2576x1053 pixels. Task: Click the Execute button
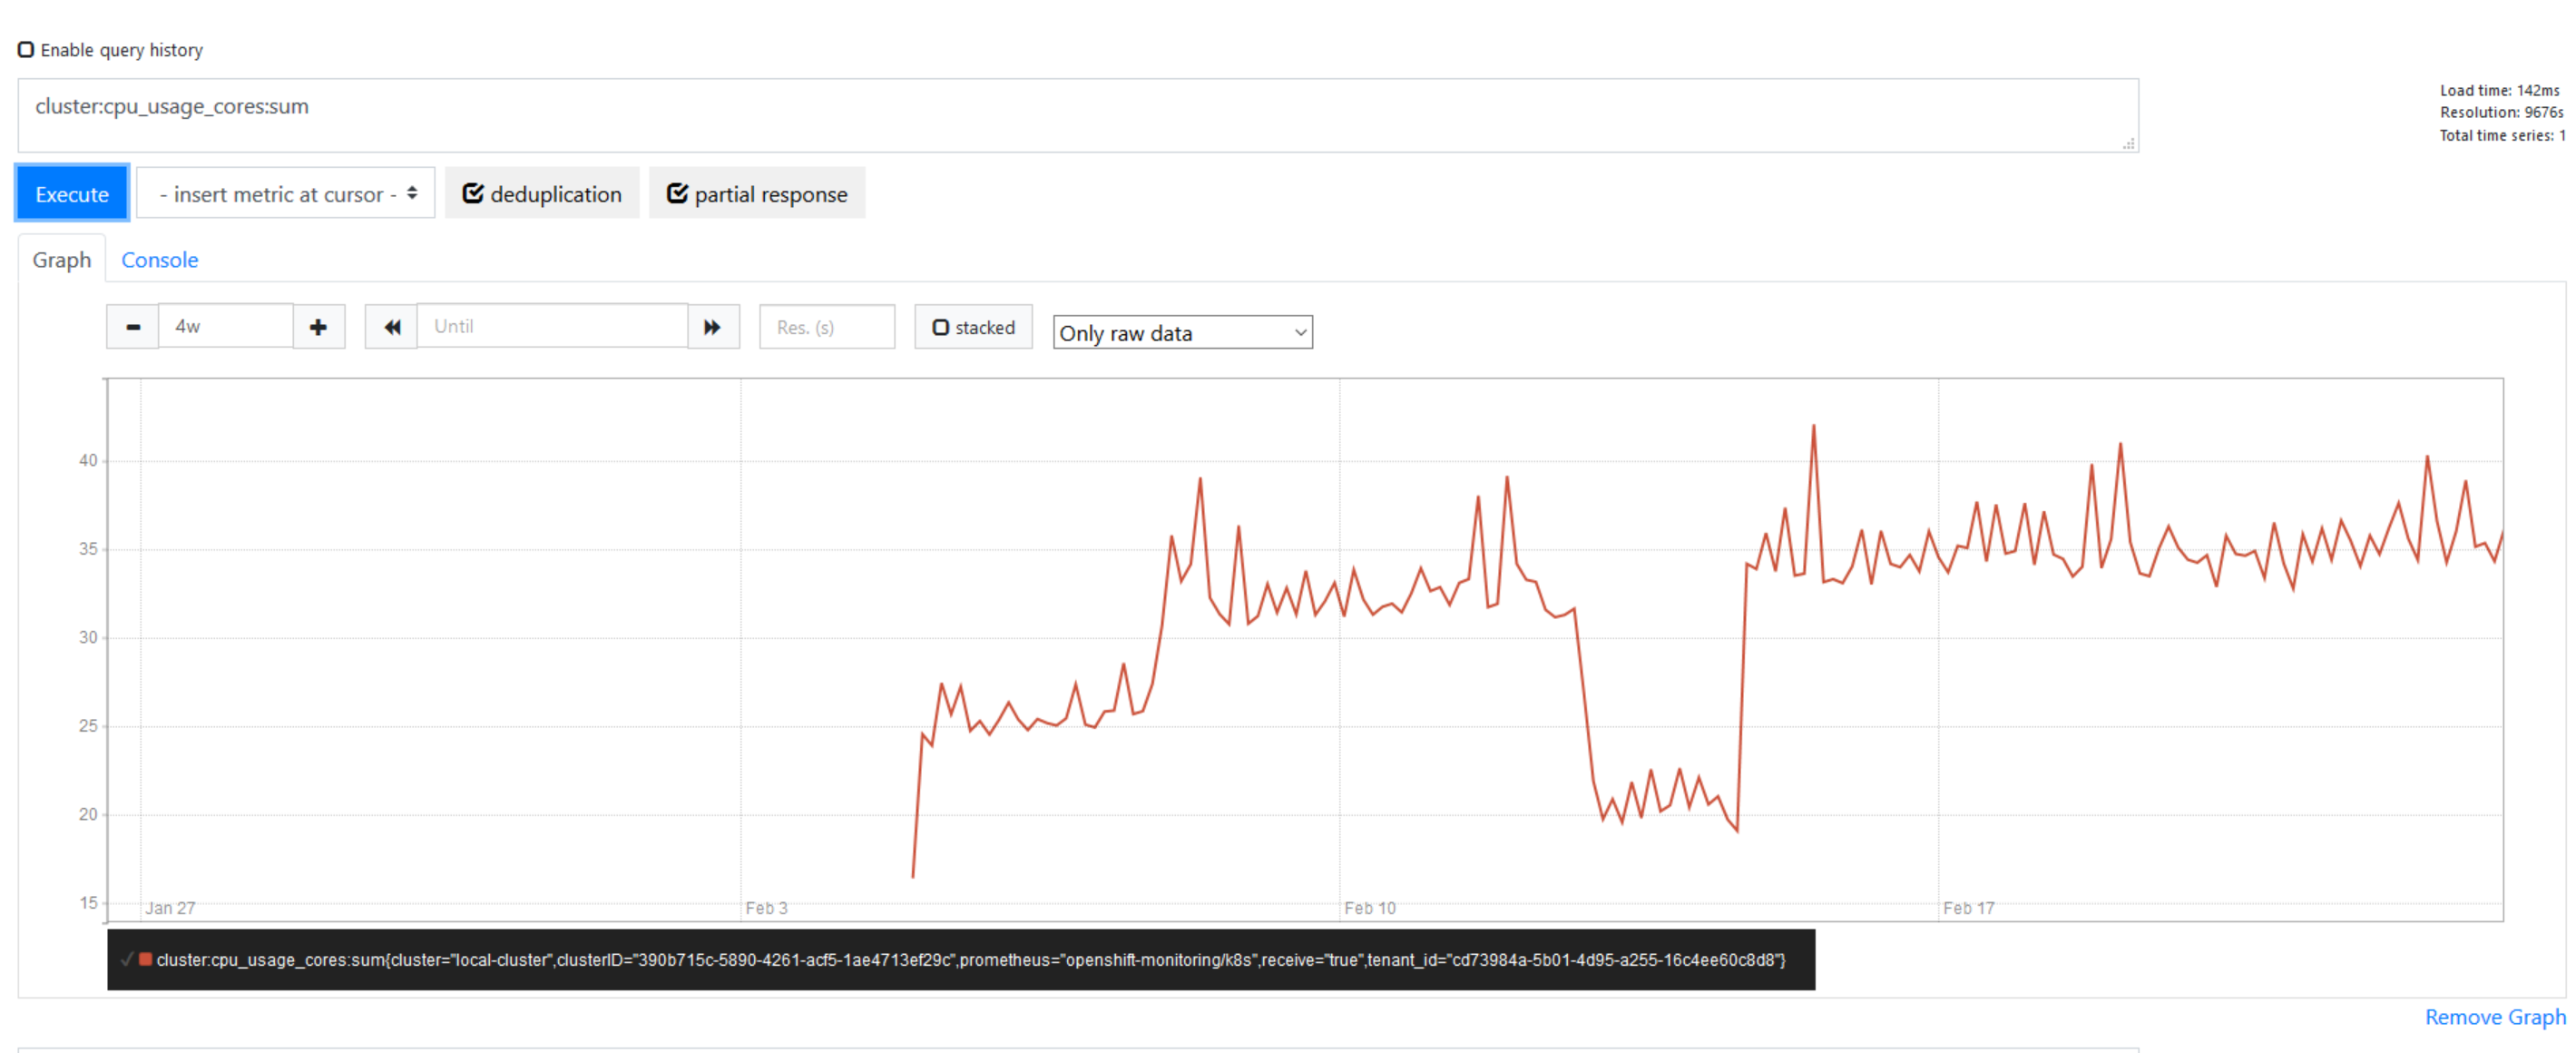tap(71, 193)
